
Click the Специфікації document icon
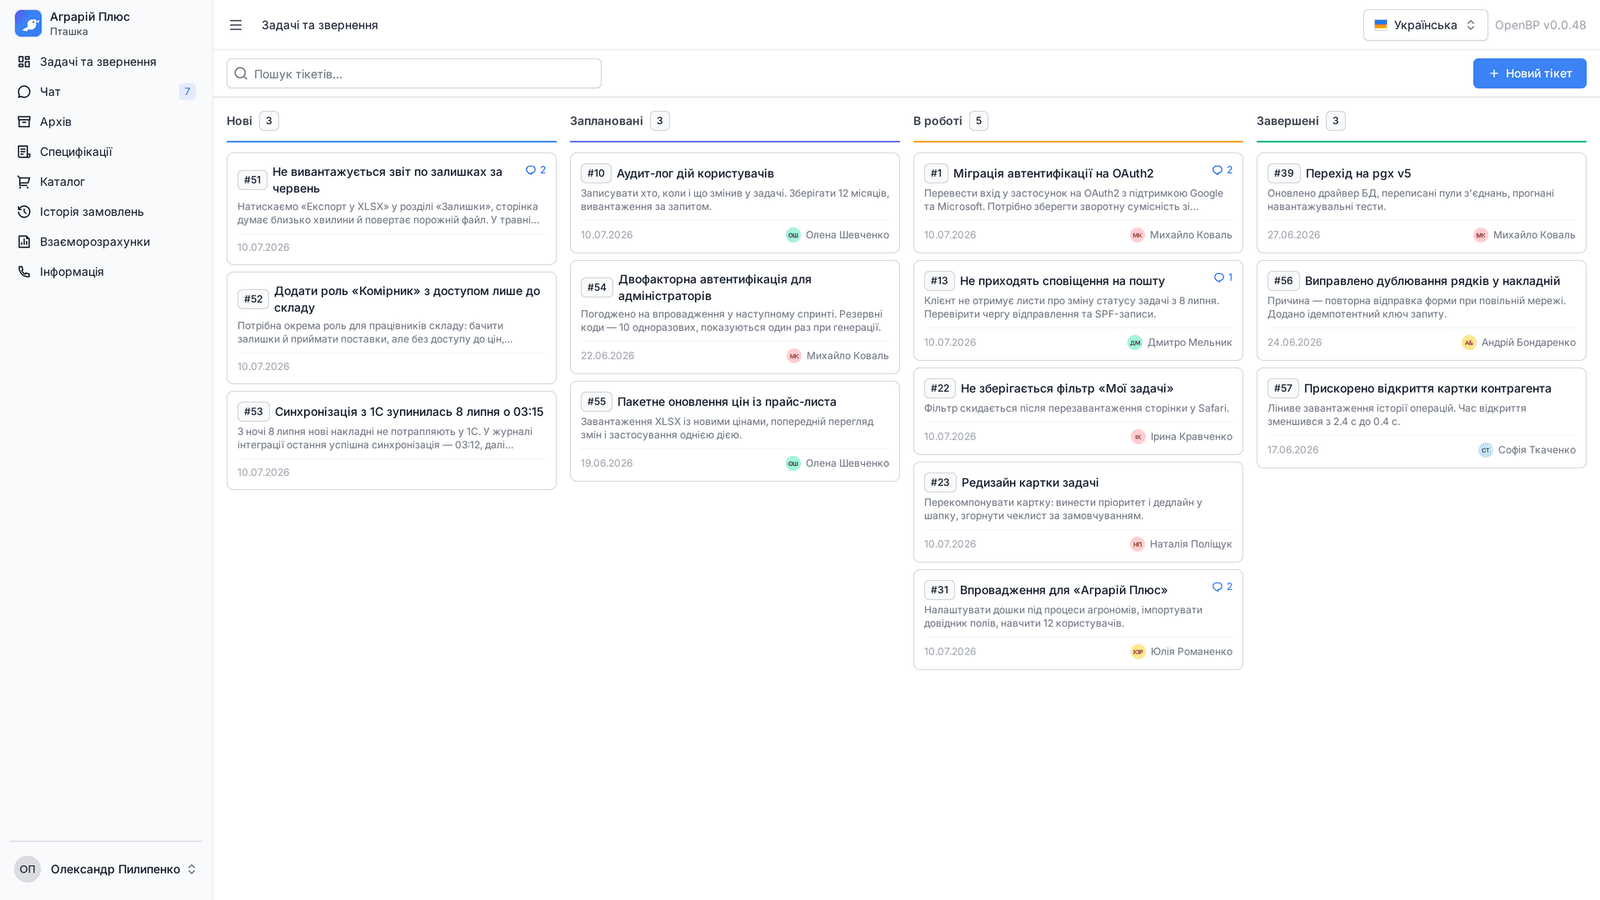pyautogui.click(x=24, y=152)
